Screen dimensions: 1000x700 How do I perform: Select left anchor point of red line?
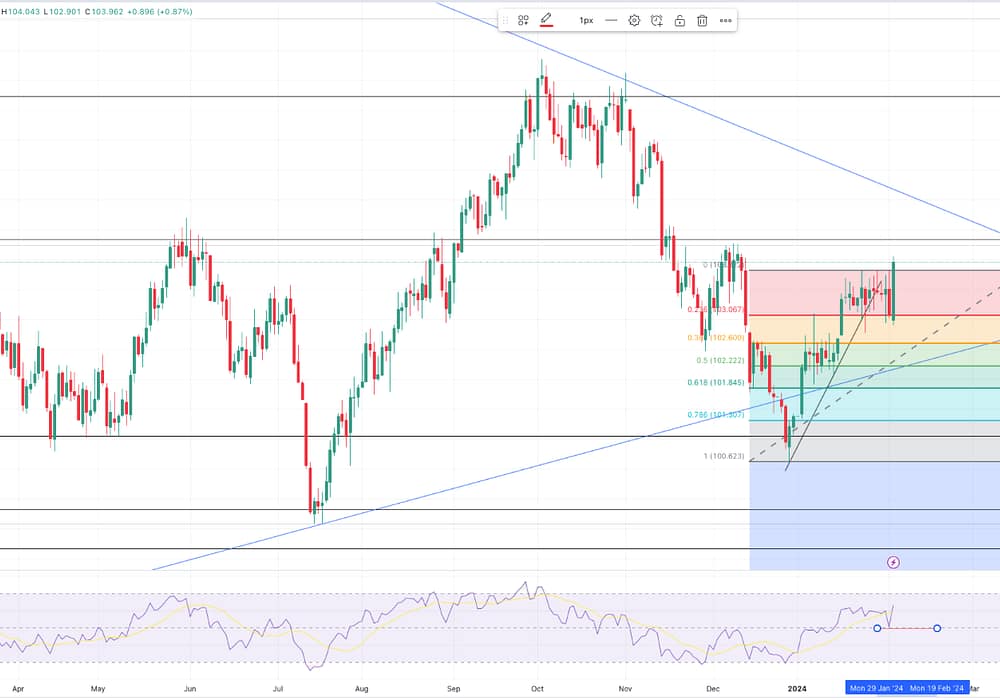coord(877,628)
